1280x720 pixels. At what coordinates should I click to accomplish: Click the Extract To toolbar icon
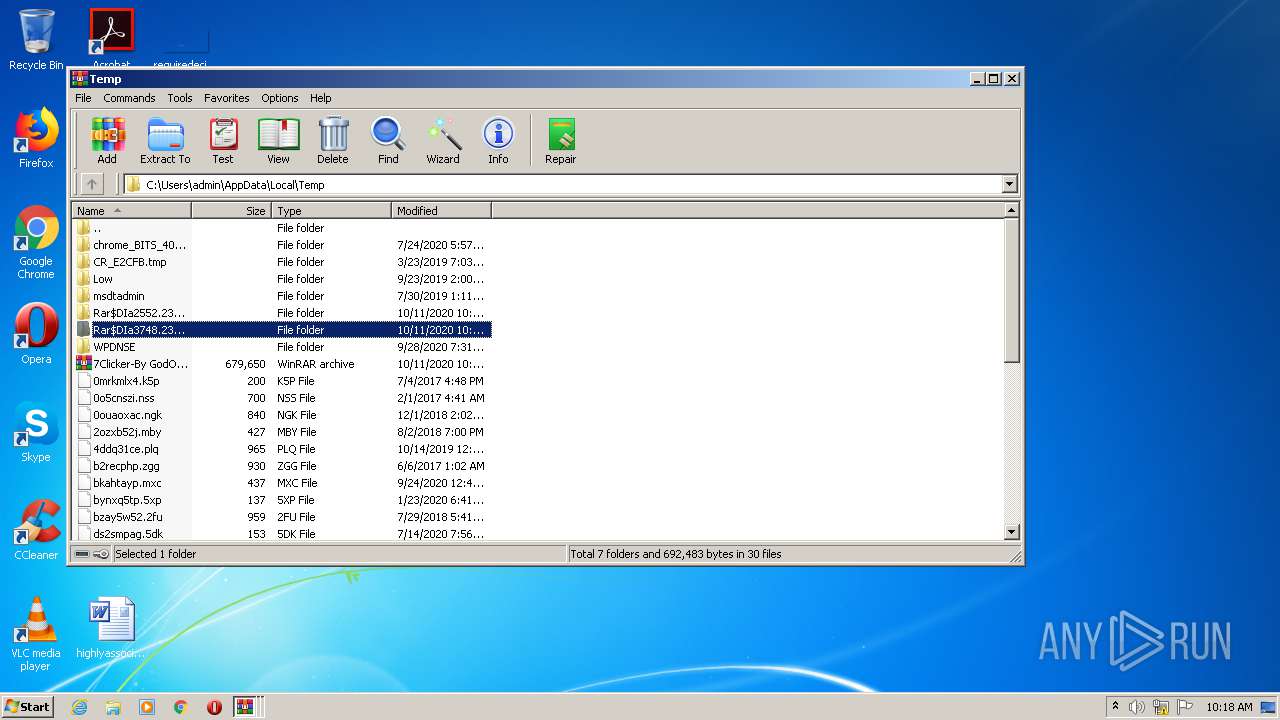[x=165, y=140]
